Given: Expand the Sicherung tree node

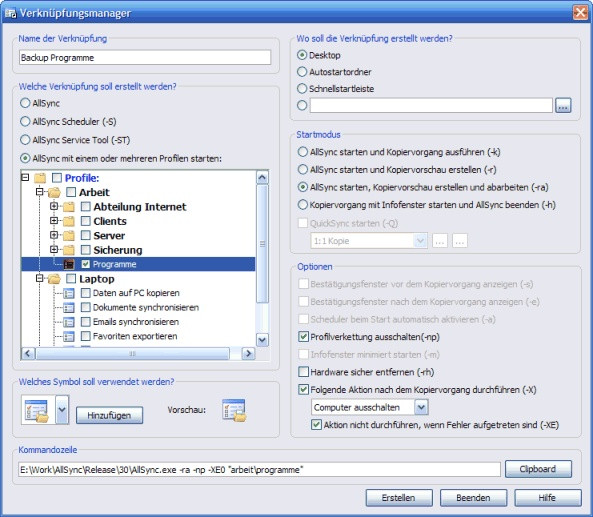Looking at the screenshot, I should tap(54, 249).
